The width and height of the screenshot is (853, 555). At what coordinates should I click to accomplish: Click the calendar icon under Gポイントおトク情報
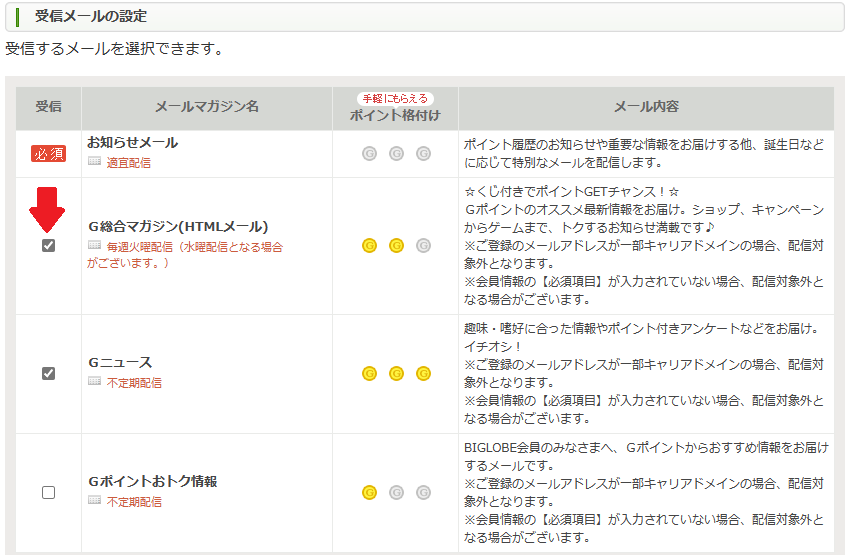95,501
